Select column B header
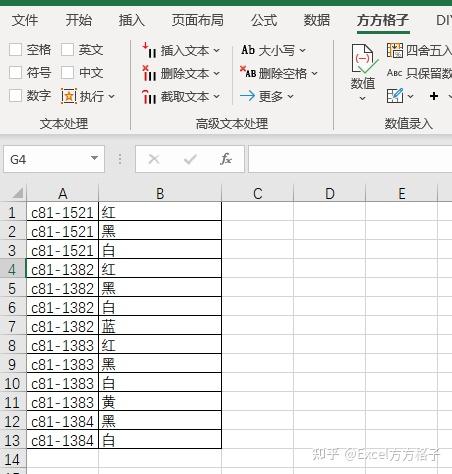452x474 pixels. click(x=160, y=193)
